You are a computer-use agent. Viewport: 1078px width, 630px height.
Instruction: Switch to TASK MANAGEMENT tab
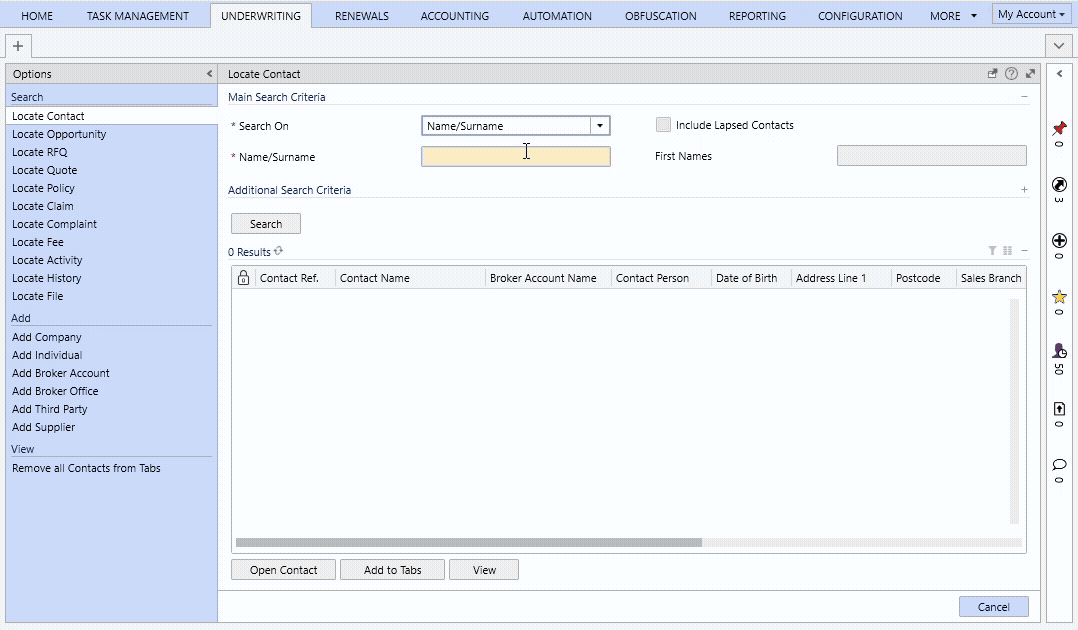(138, 16)
